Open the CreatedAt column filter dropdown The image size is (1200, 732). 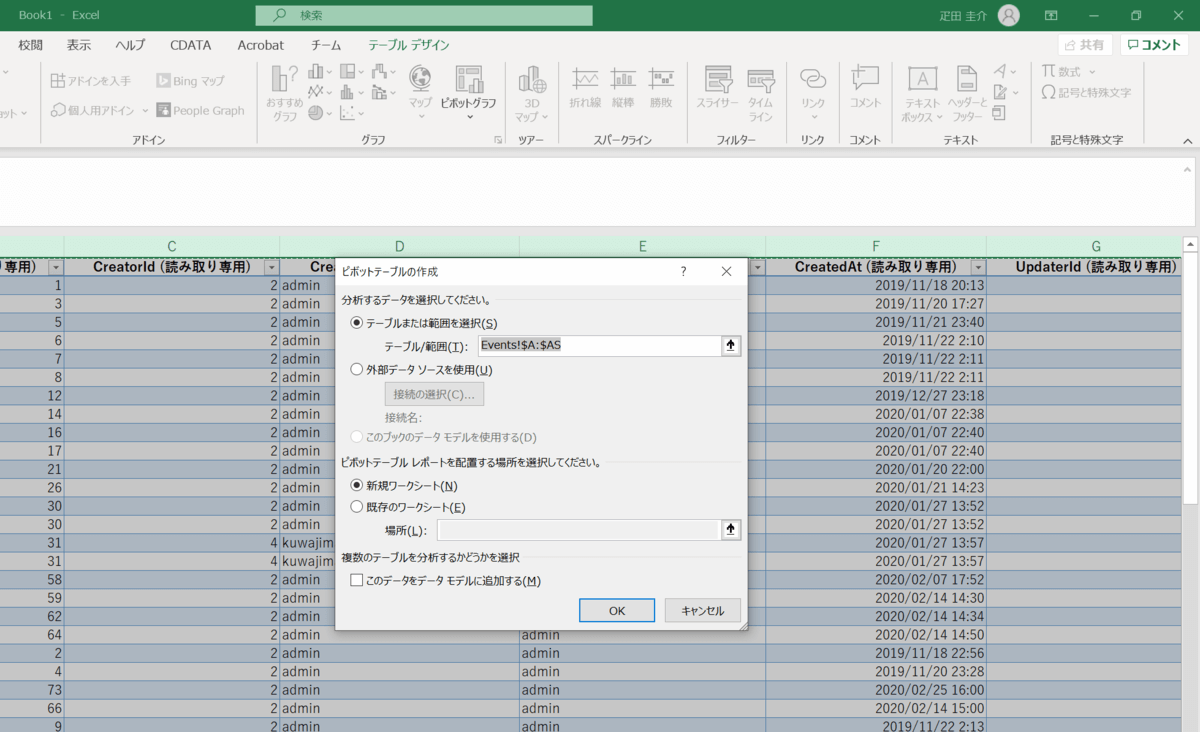click(x=976, y=268)
